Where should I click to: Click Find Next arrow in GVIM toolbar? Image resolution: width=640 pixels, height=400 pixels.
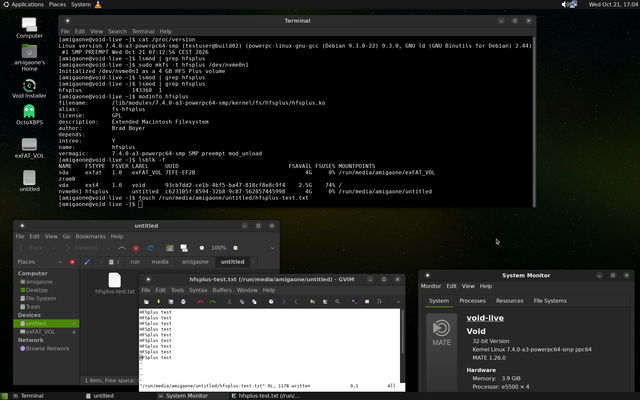click(x=284, y=302)
